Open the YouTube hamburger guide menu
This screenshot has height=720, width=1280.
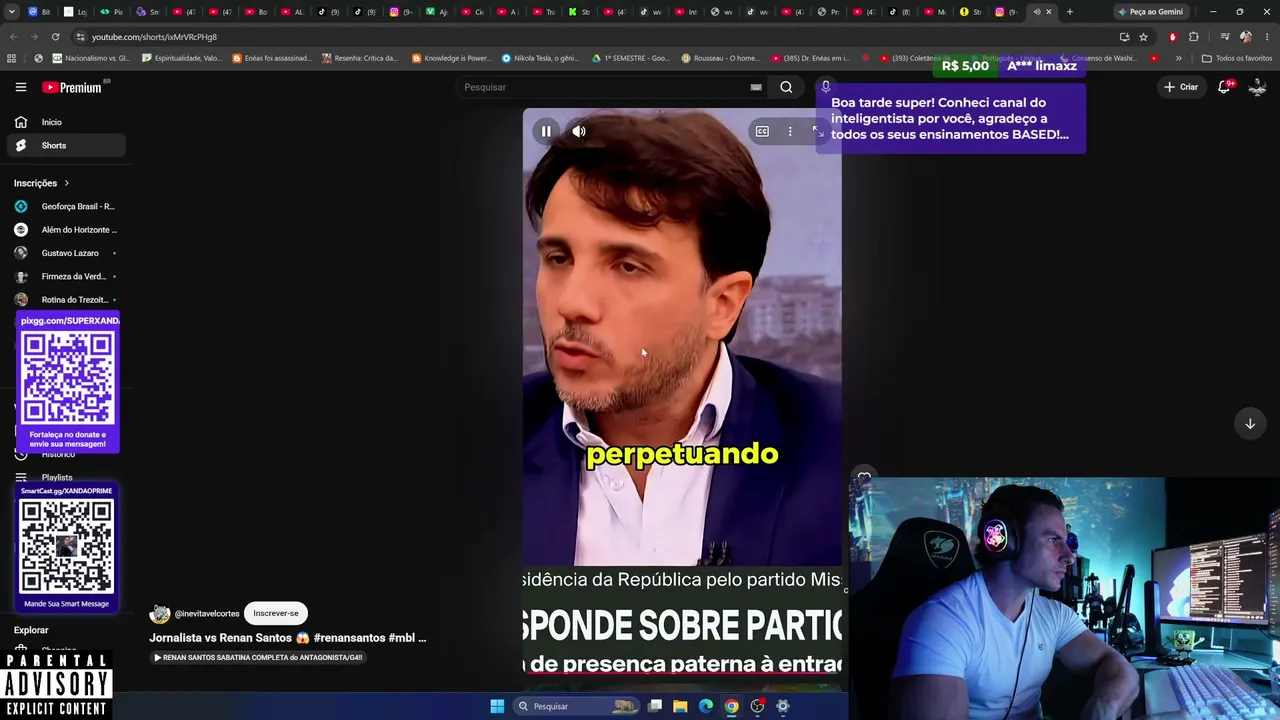[x=20, y=87]
